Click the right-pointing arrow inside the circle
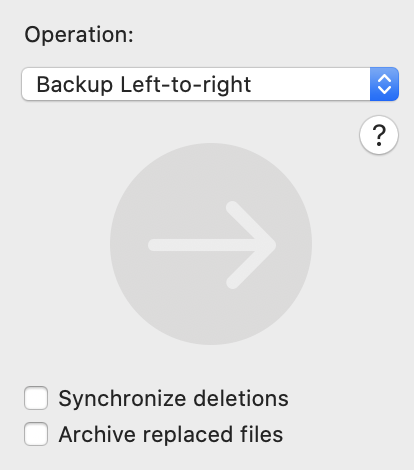414x470 pixels. tap(212, 245)
